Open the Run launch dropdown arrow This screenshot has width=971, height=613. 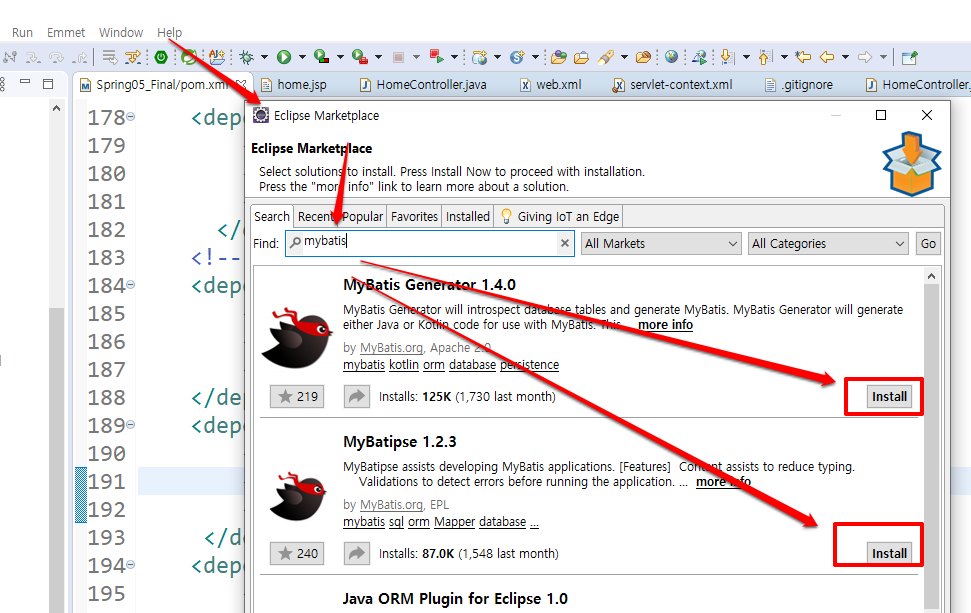click(x=302, y=58)
